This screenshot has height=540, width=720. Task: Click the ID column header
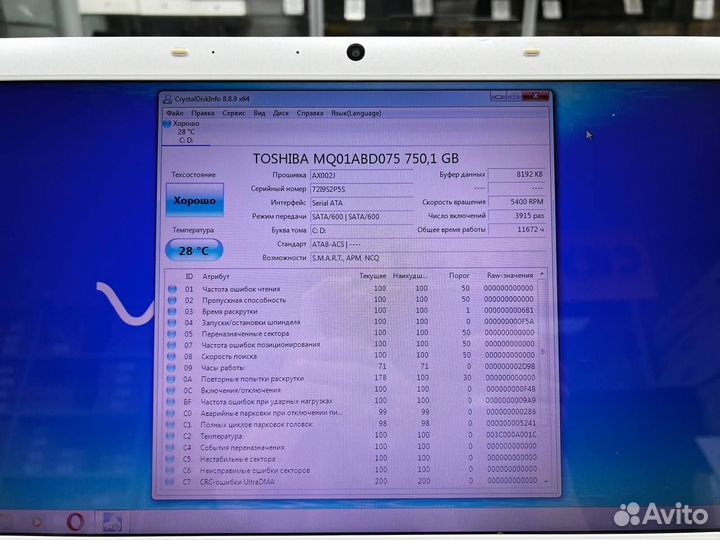(x=189, y=276)
